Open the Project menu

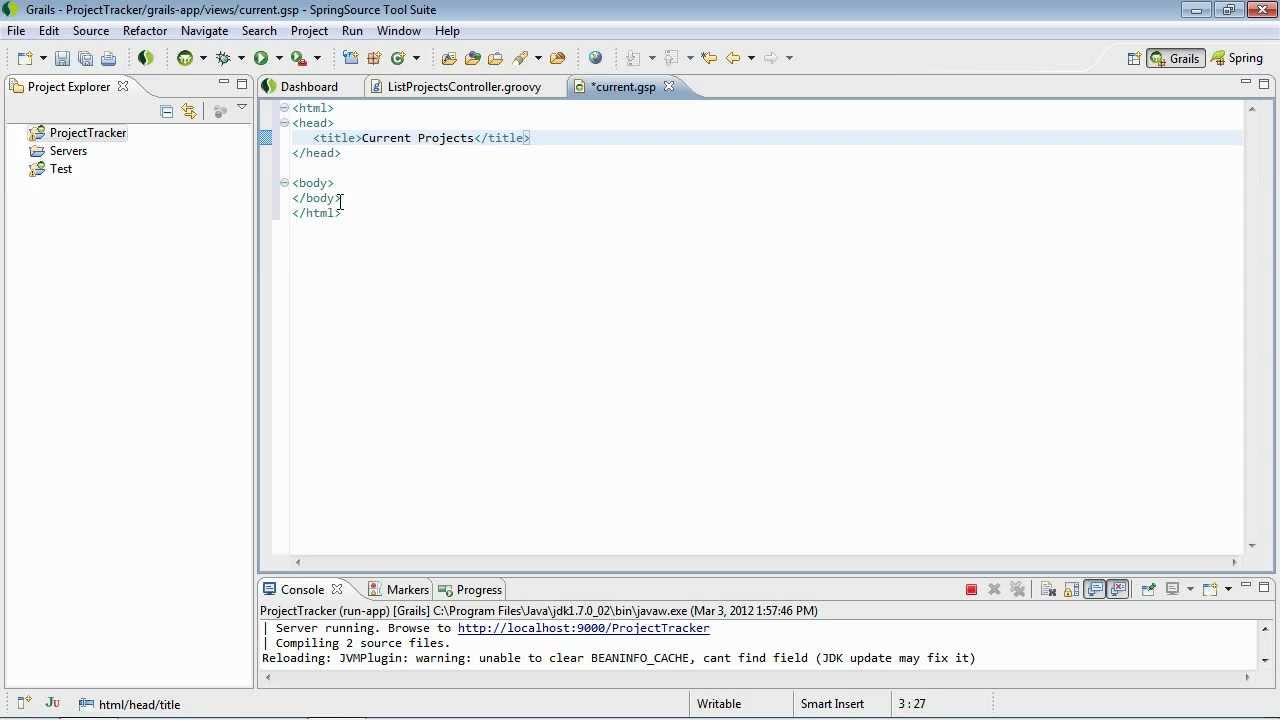309,31
